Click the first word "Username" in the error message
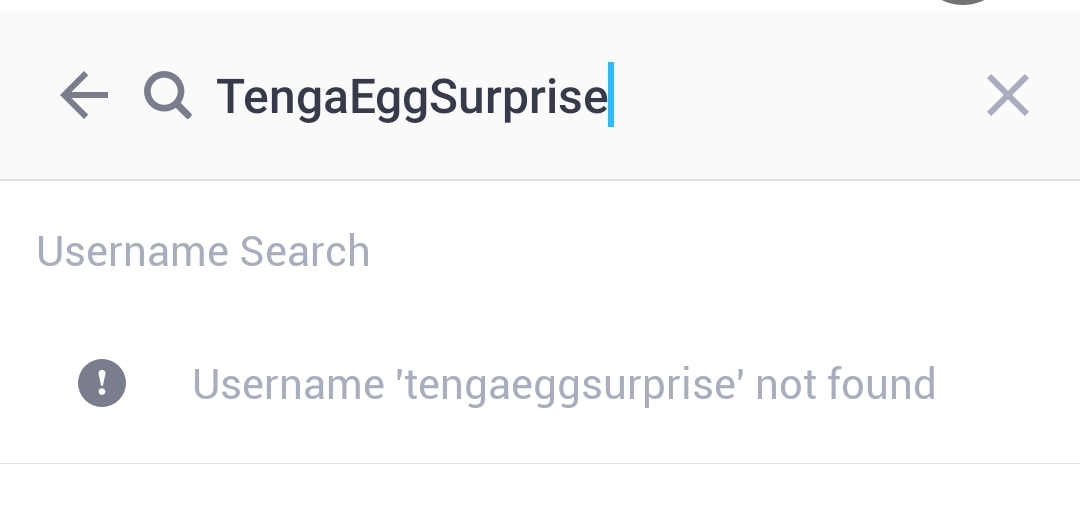 [288, 384]
